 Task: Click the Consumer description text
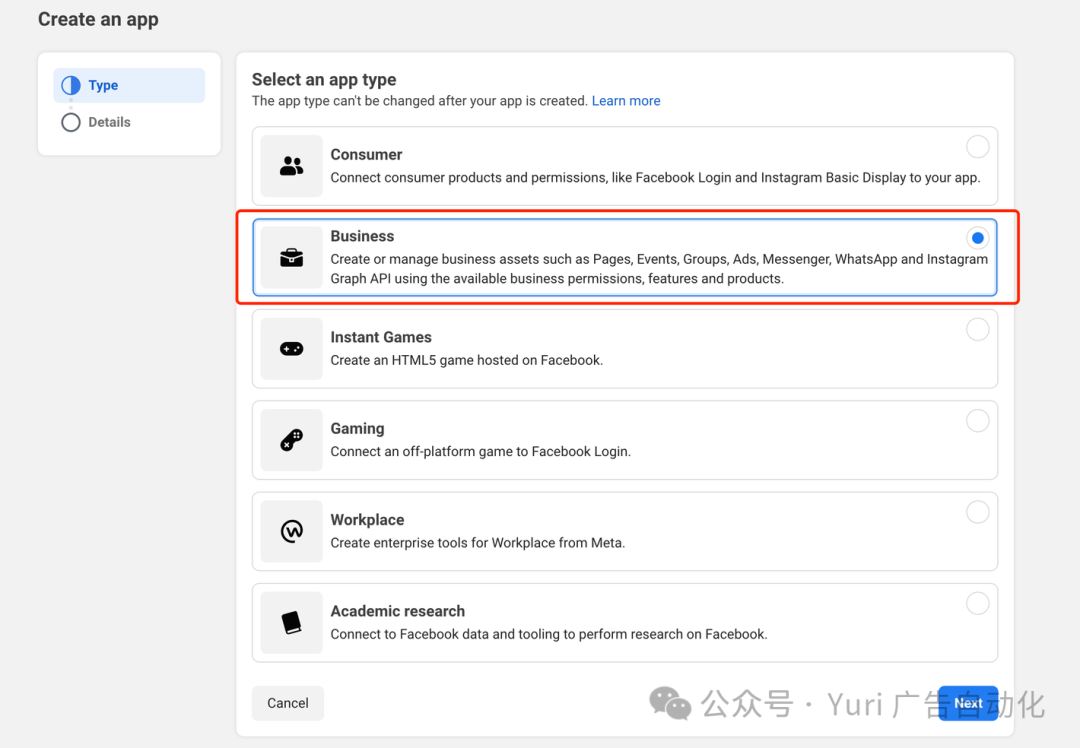point(655,178)
